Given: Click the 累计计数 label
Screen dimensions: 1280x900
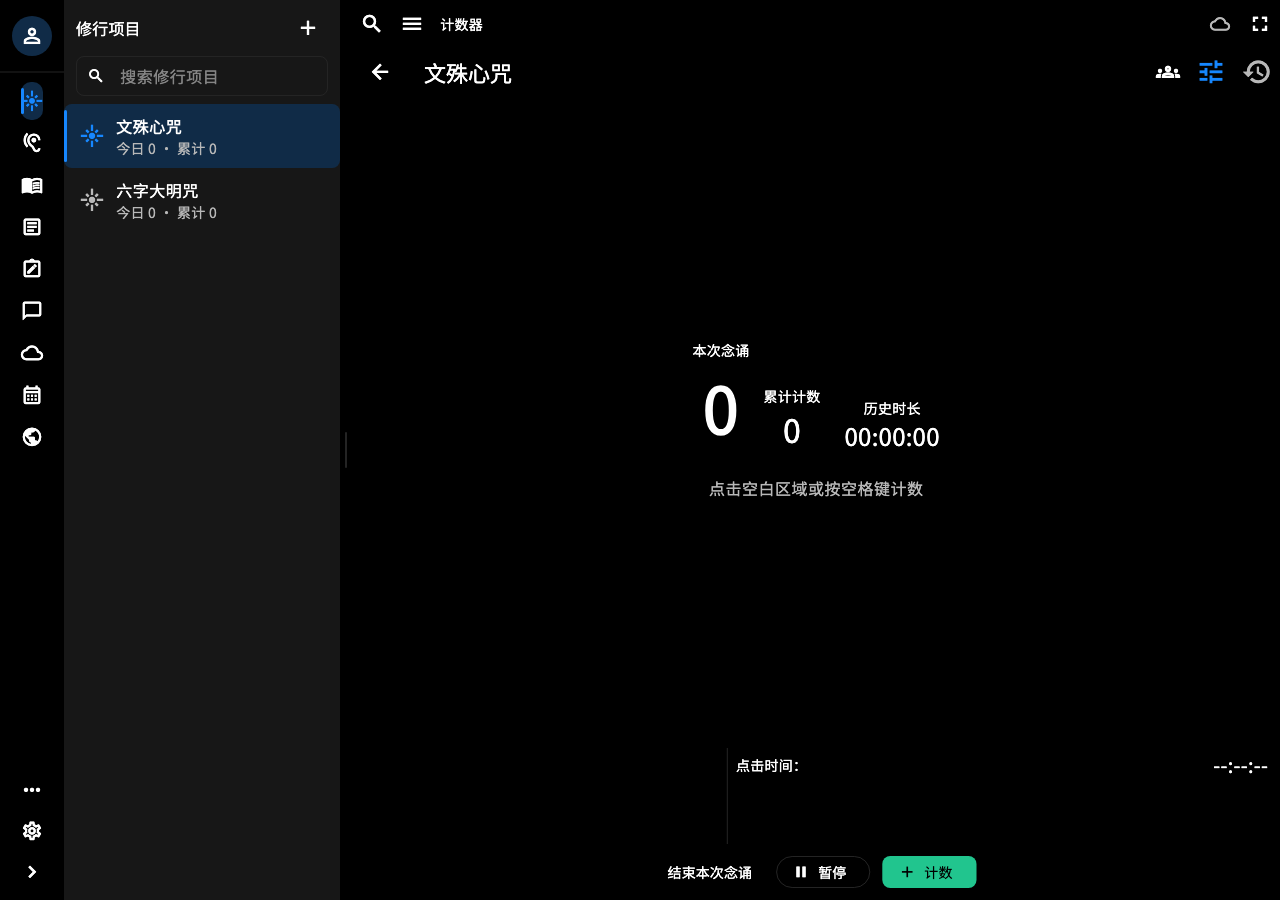Looking at the screenshot, I should point(792,397).
